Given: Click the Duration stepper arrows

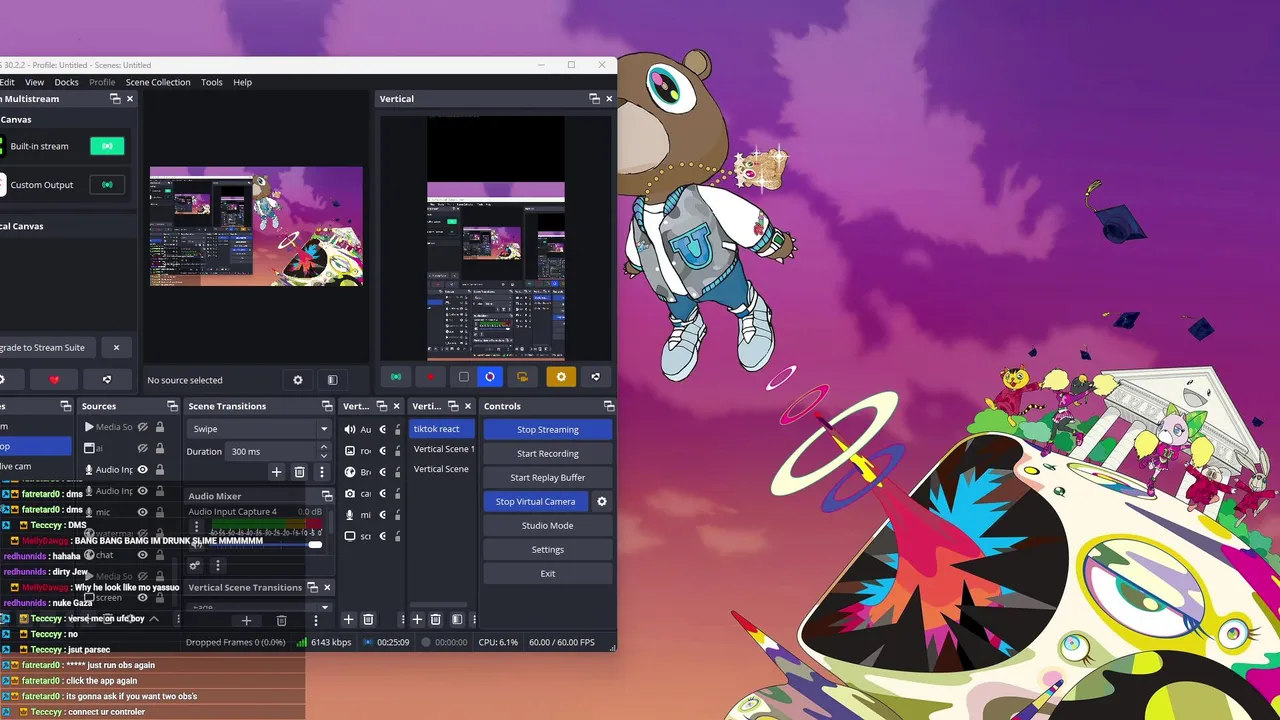Looking at the screenshot, I should tap(324, 451).
